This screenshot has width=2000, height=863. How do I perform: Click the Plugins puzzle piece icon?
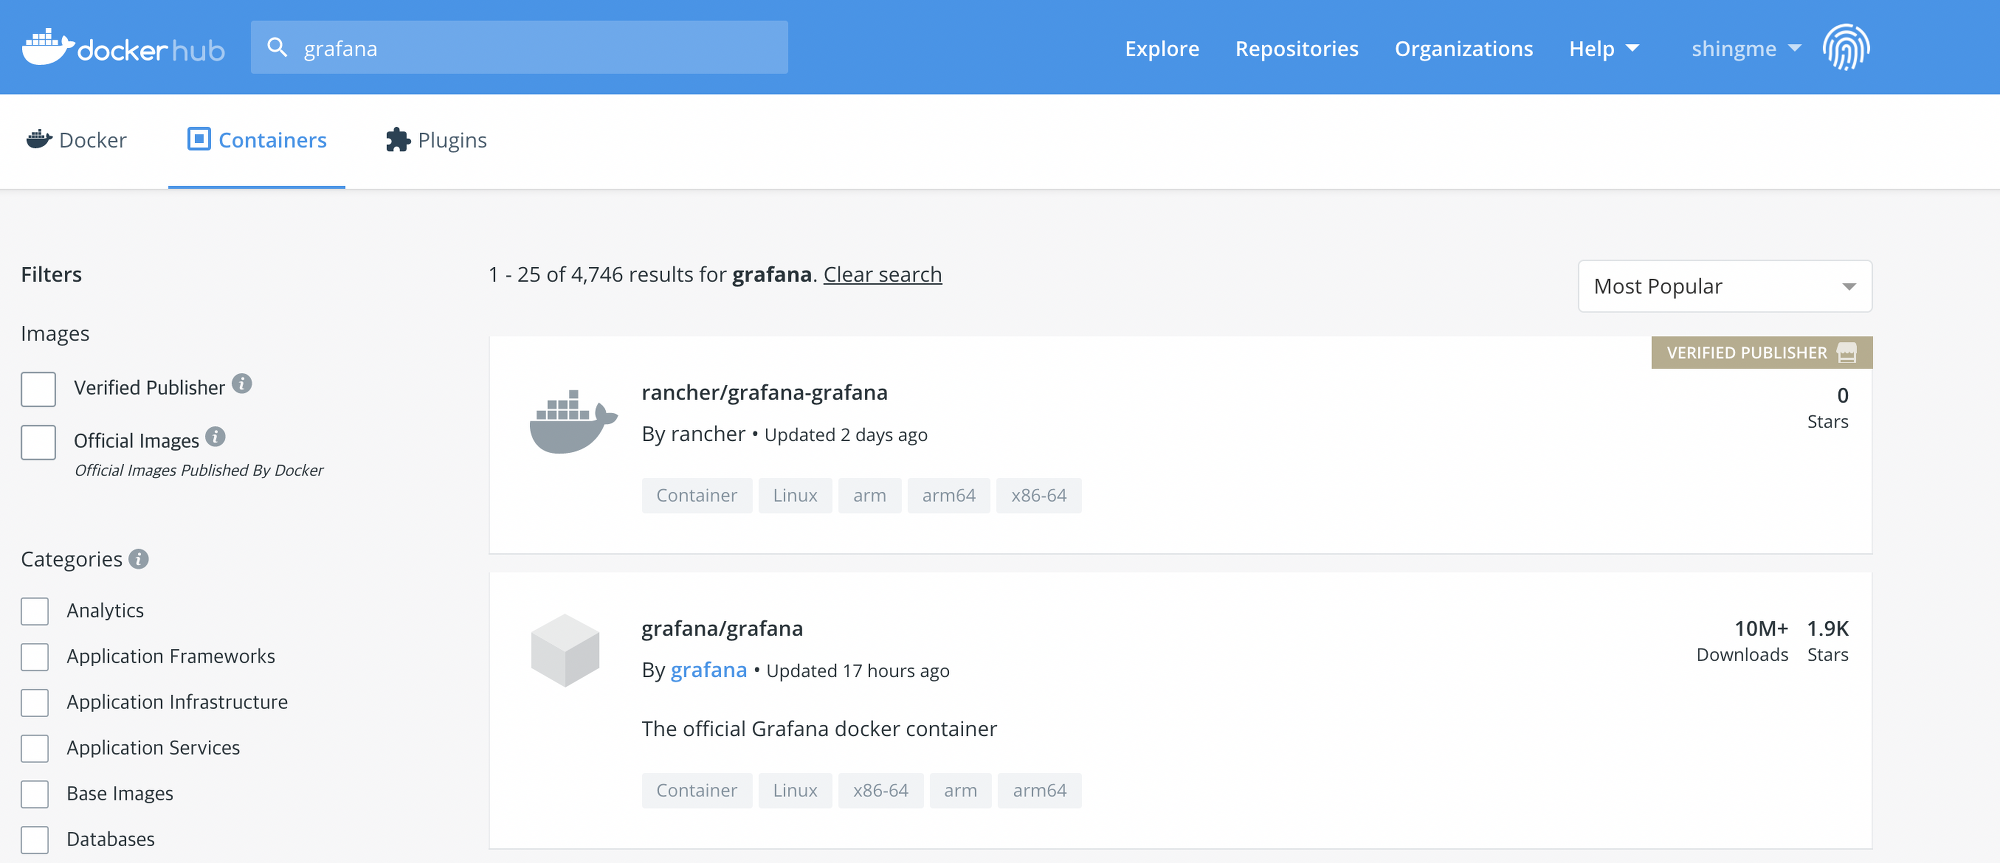(398, 140)
